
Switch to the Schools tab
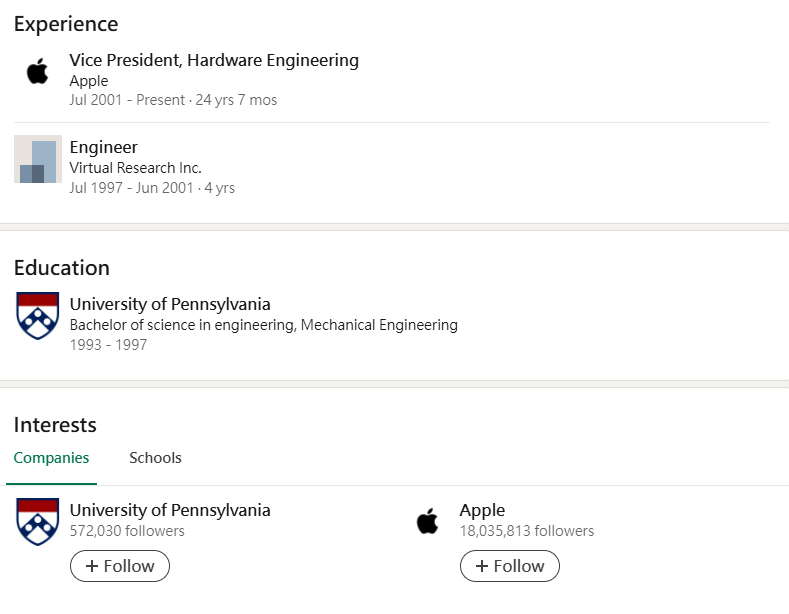155,458
